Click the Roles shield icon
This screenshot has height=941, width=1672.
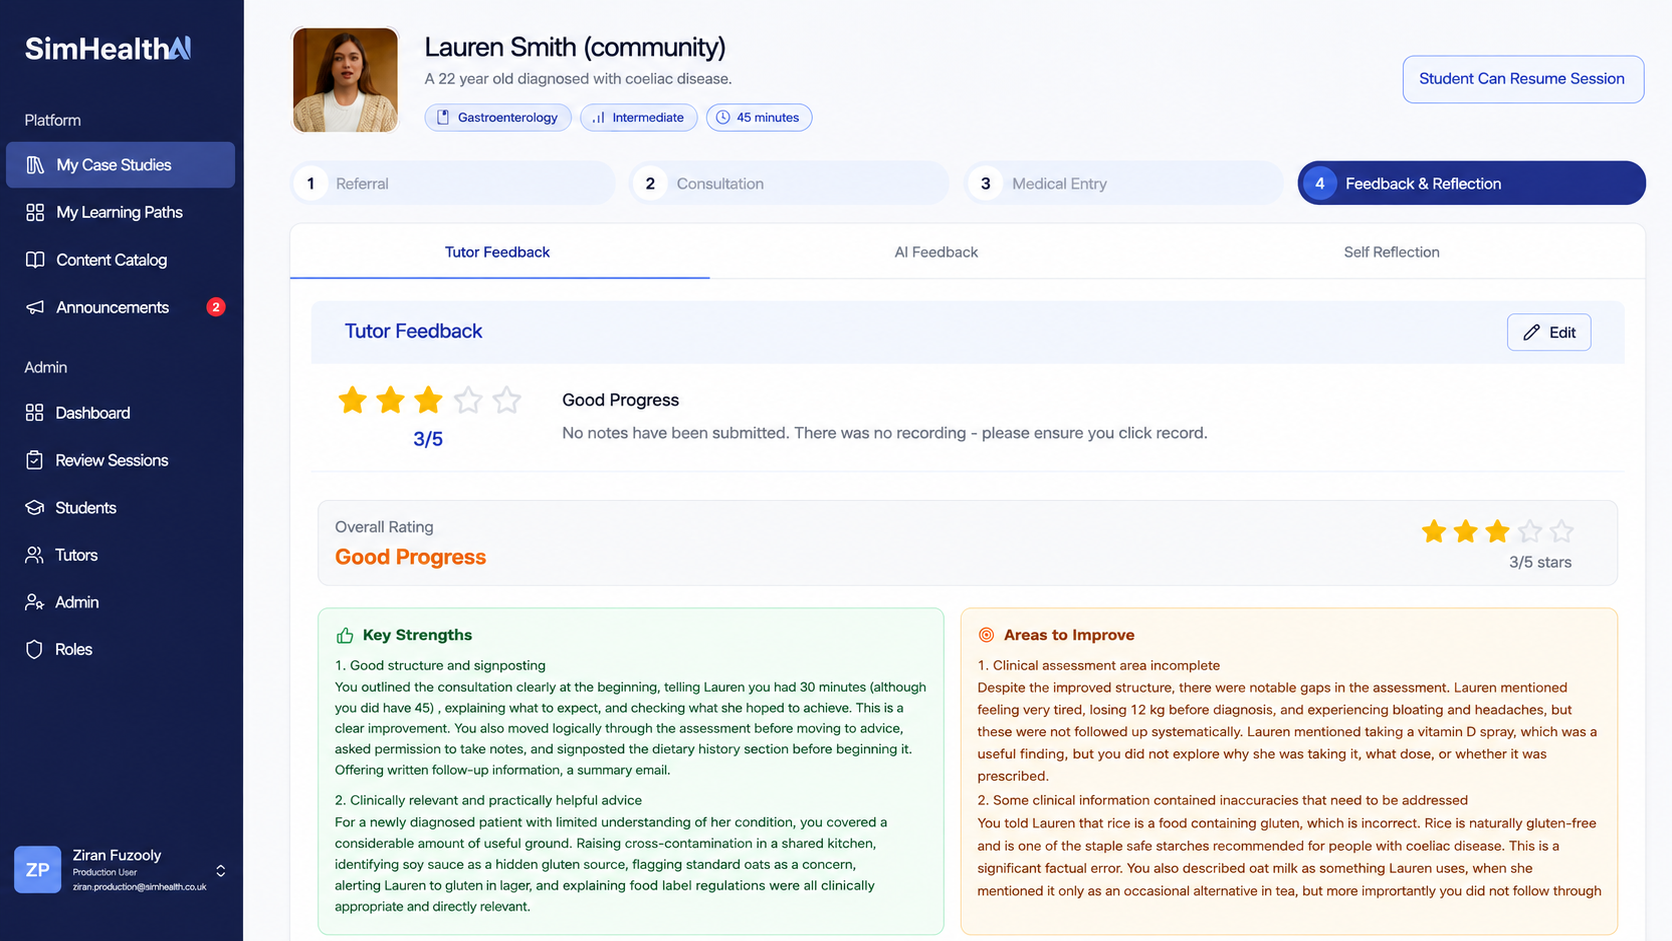(35, 650)
